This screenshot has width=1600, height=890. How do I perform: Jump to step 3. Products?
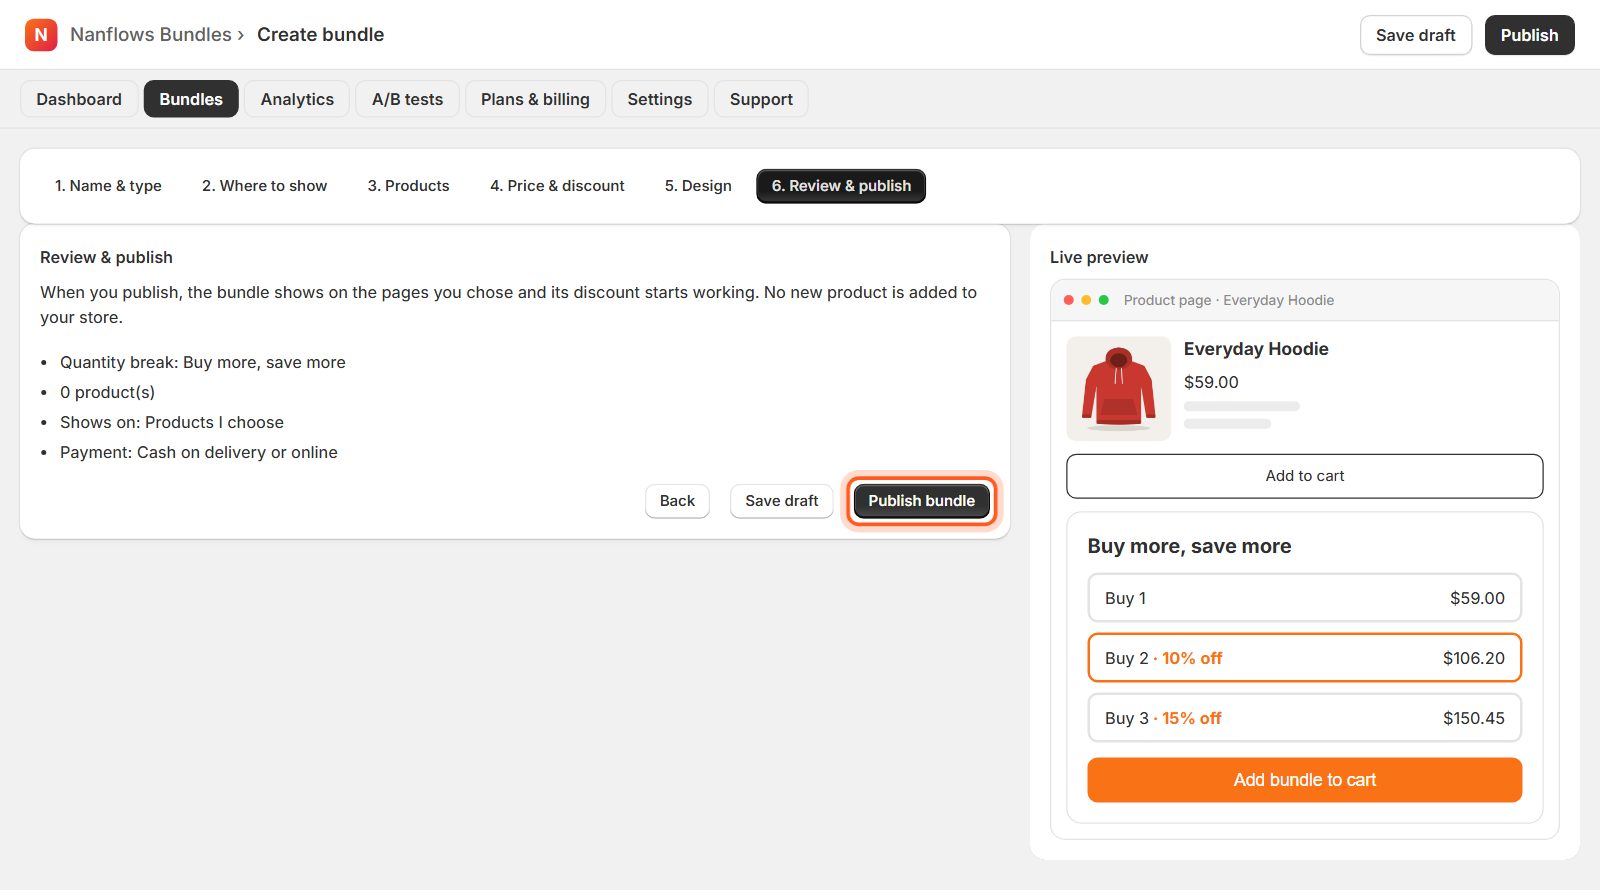tap(409, 186)
